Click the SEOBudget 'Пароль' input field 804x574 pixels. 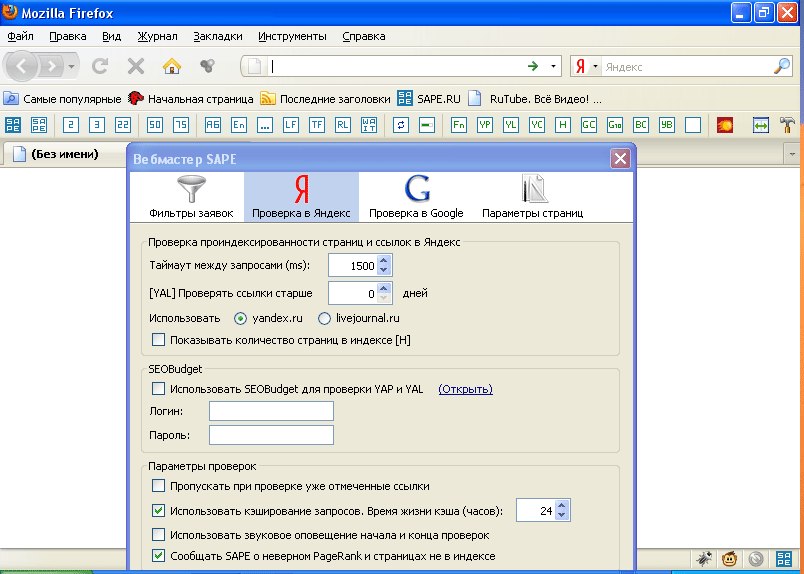point(271,435)
